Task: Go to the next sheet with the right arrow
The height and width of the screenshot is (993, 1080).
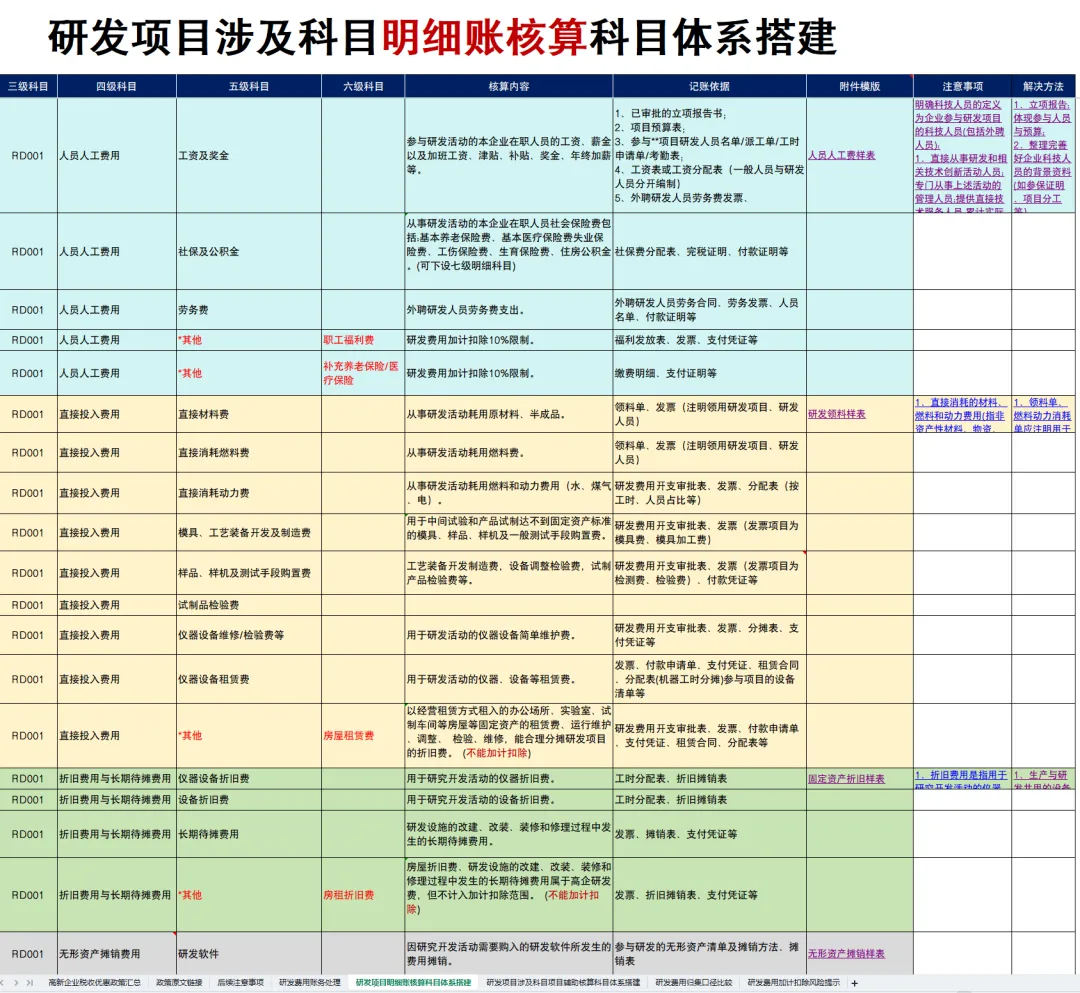Action: pyautogui.click(x=17, y=983)
